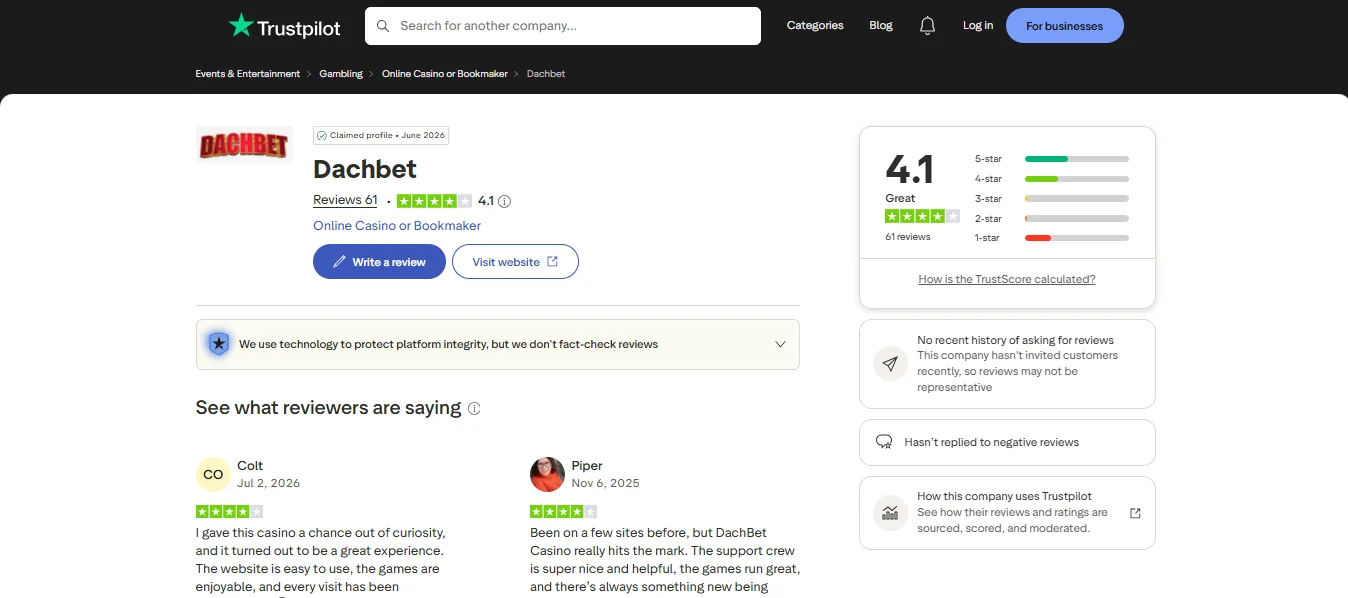Click the paper plane invitation icon
Screen dimensions: 1348x598
tap(890, 363)
